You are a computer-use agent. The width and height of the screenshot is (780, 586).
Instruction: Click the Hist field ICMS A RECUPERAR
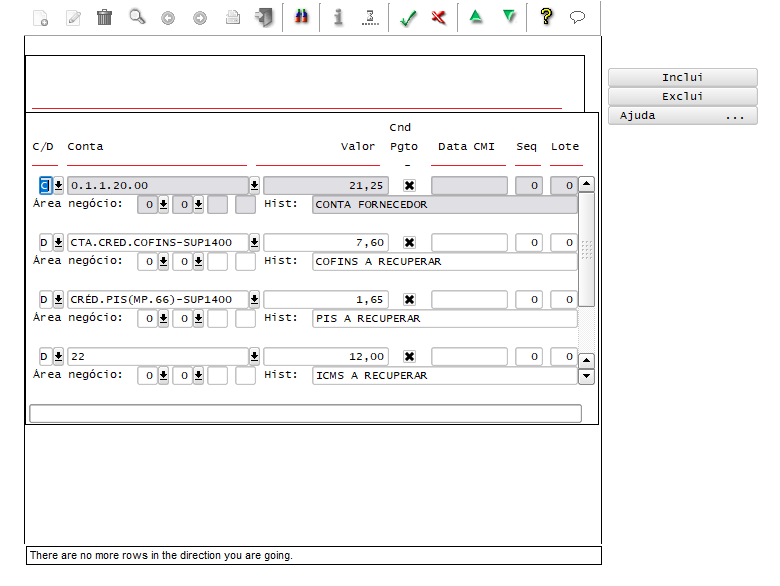pos(445,376)
